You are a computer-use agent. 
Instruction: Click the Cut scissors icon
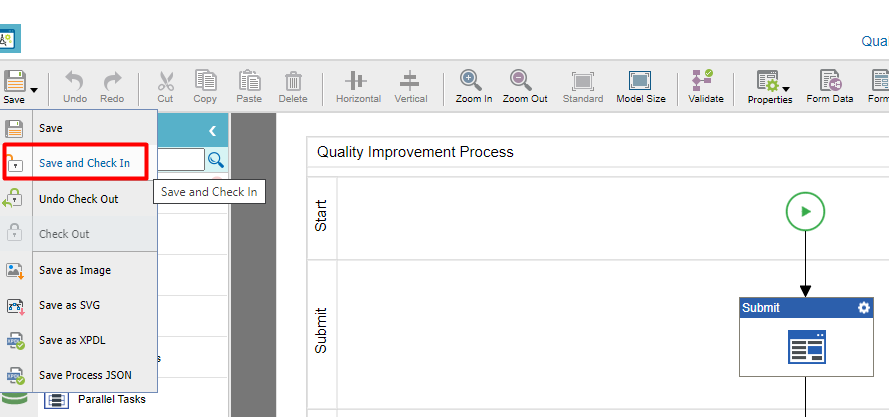click(x=165, y=82)
